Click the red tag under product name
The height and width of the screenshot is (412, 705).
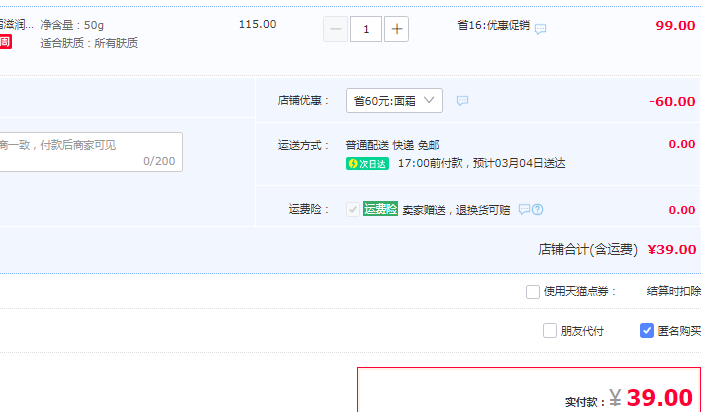(5, 42)
